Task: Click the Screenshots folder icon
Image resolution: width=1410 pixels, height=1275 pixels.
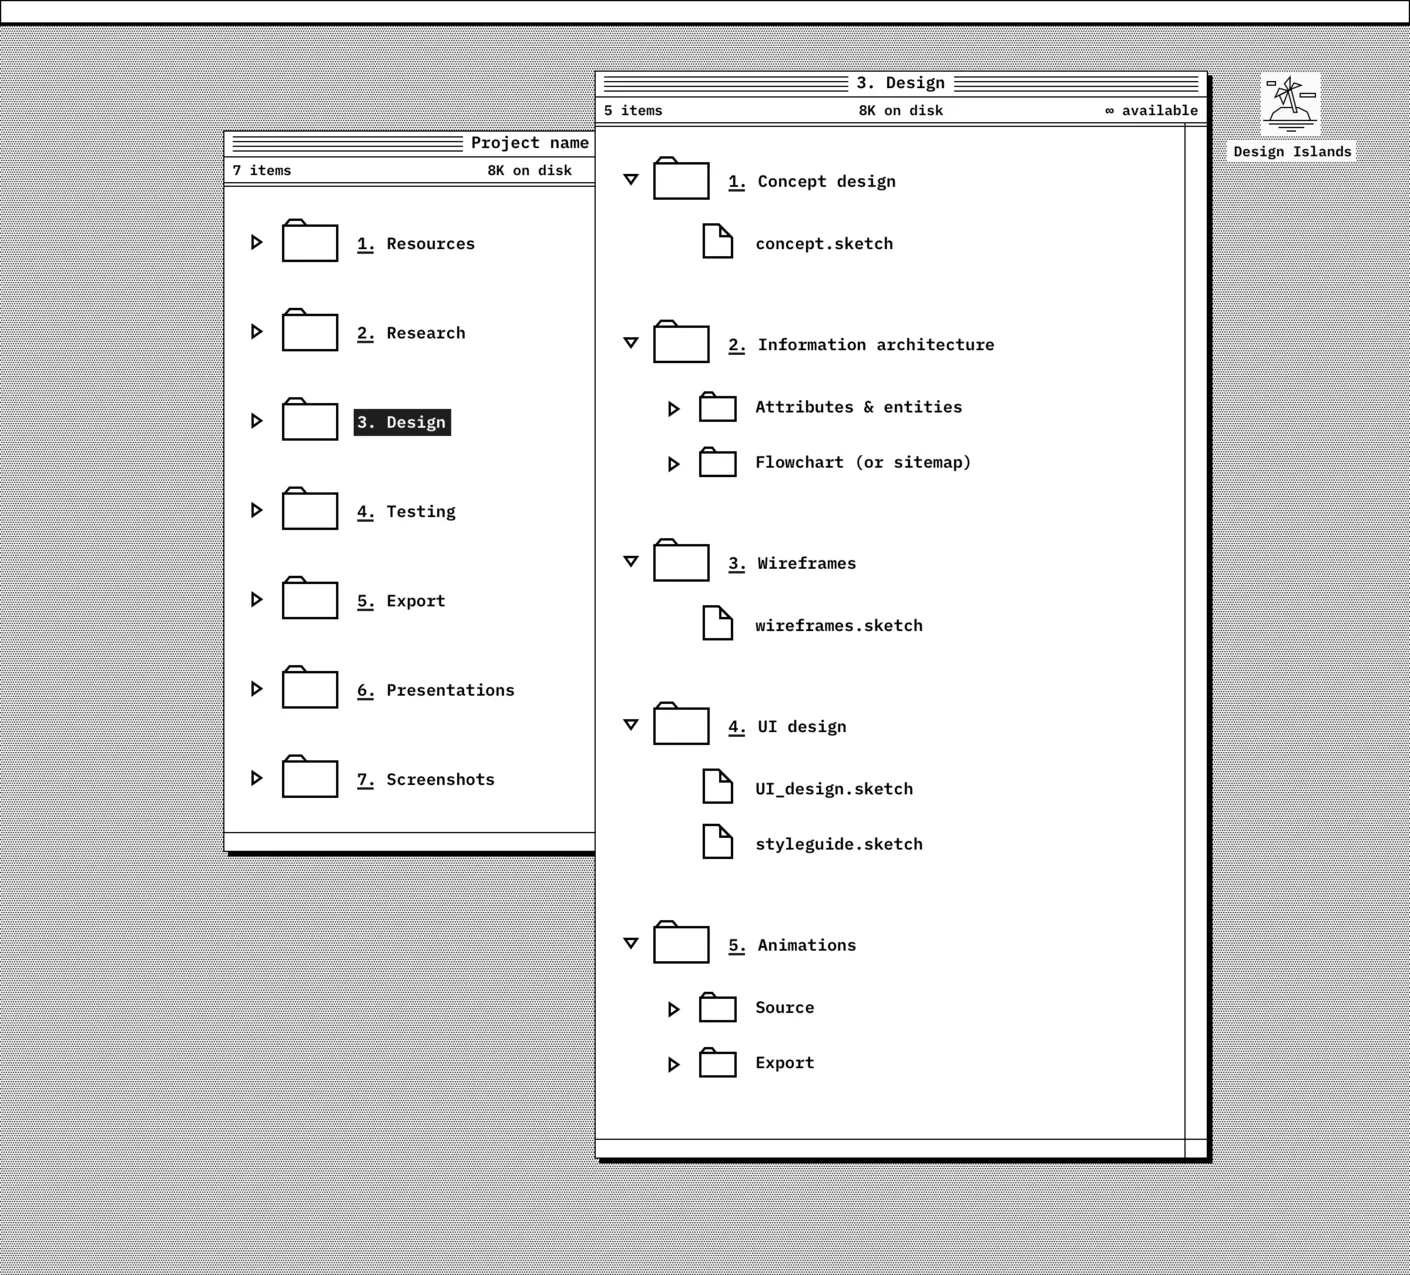Action: coord(309,778)
